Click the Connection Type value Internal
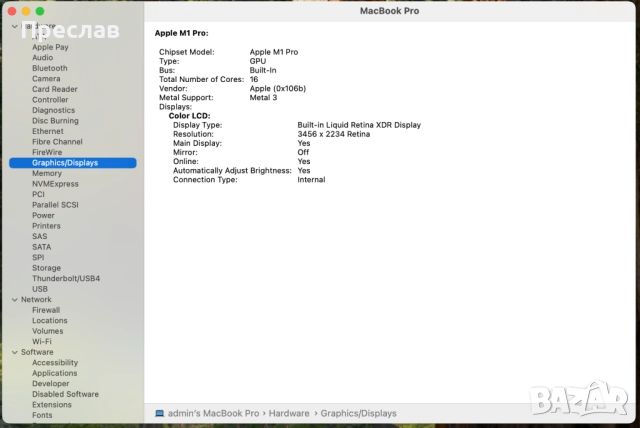Viewport: 640px width, 428px height. [x=311, y=180]
